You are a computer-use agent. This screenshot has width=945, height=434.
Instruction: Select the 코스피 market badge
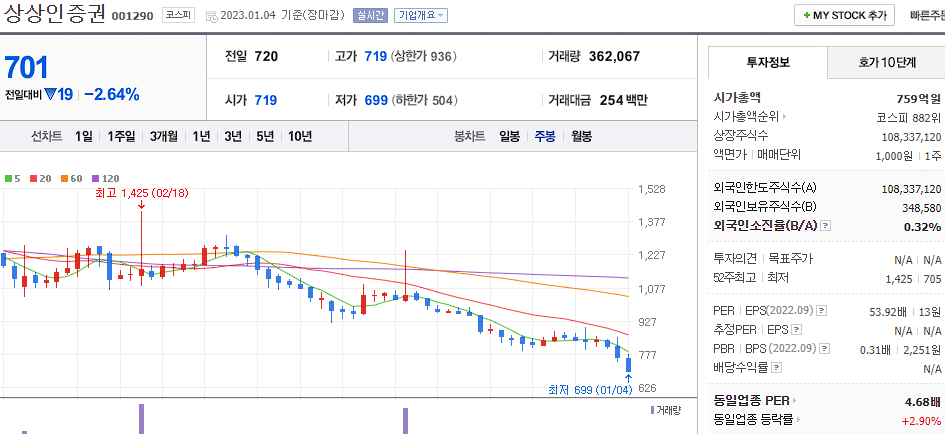(178, 16)
